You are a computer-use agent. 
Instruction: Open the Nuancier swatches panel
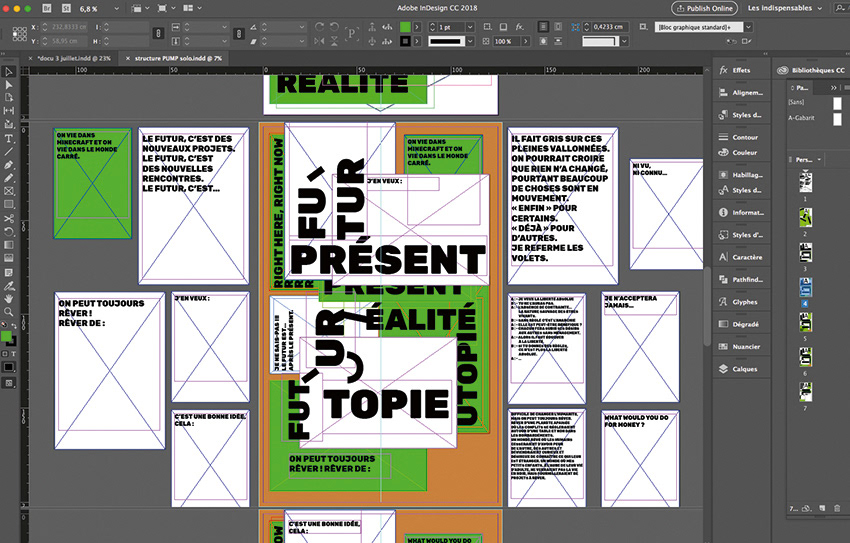(x=745, y=346)
